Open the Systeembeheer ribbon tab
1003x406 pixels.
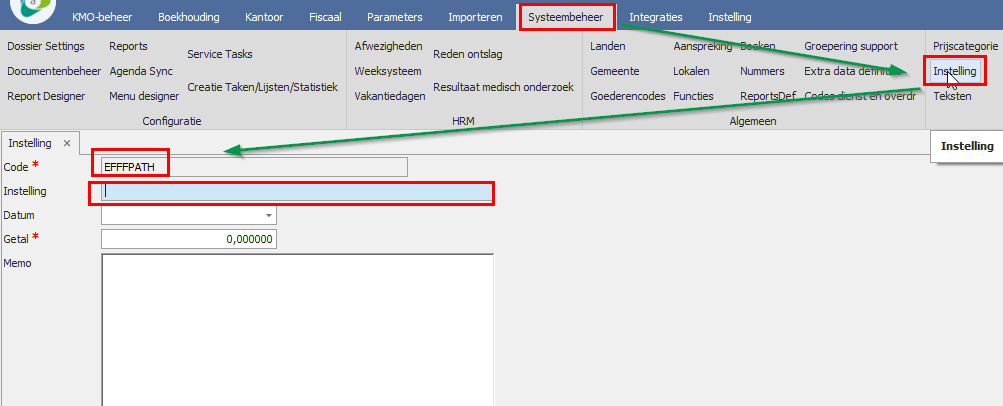[567, 17]
